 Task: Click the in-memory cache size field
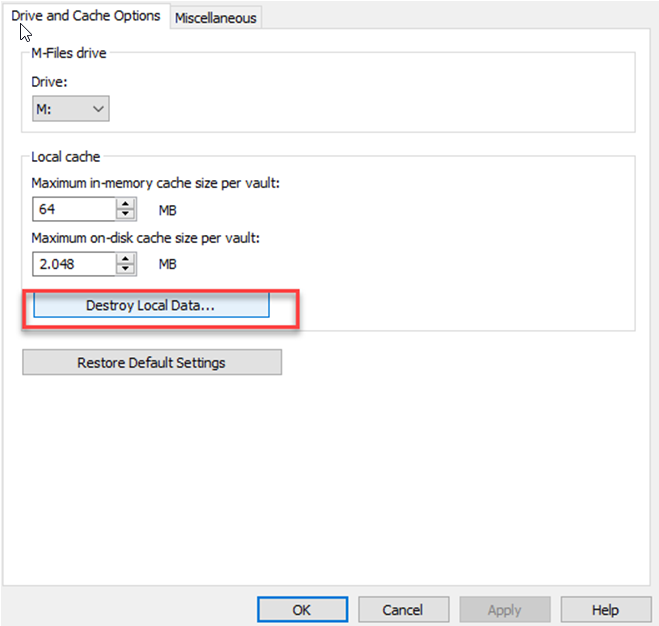[74, 209]
